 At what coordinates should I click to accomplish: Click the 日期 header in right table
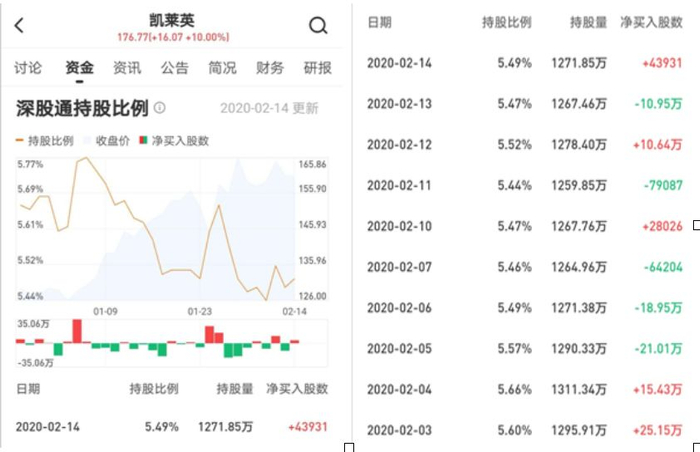379,22
